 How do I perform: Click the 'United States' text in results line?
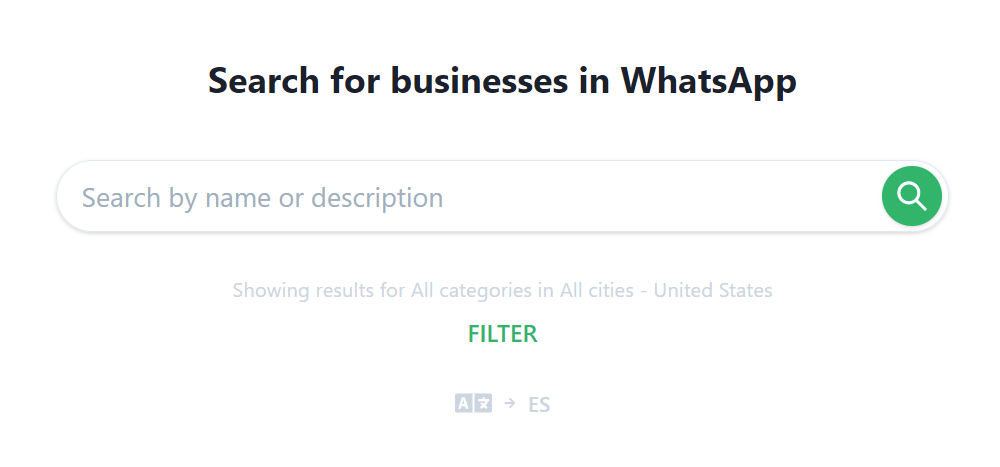(713, 290)
